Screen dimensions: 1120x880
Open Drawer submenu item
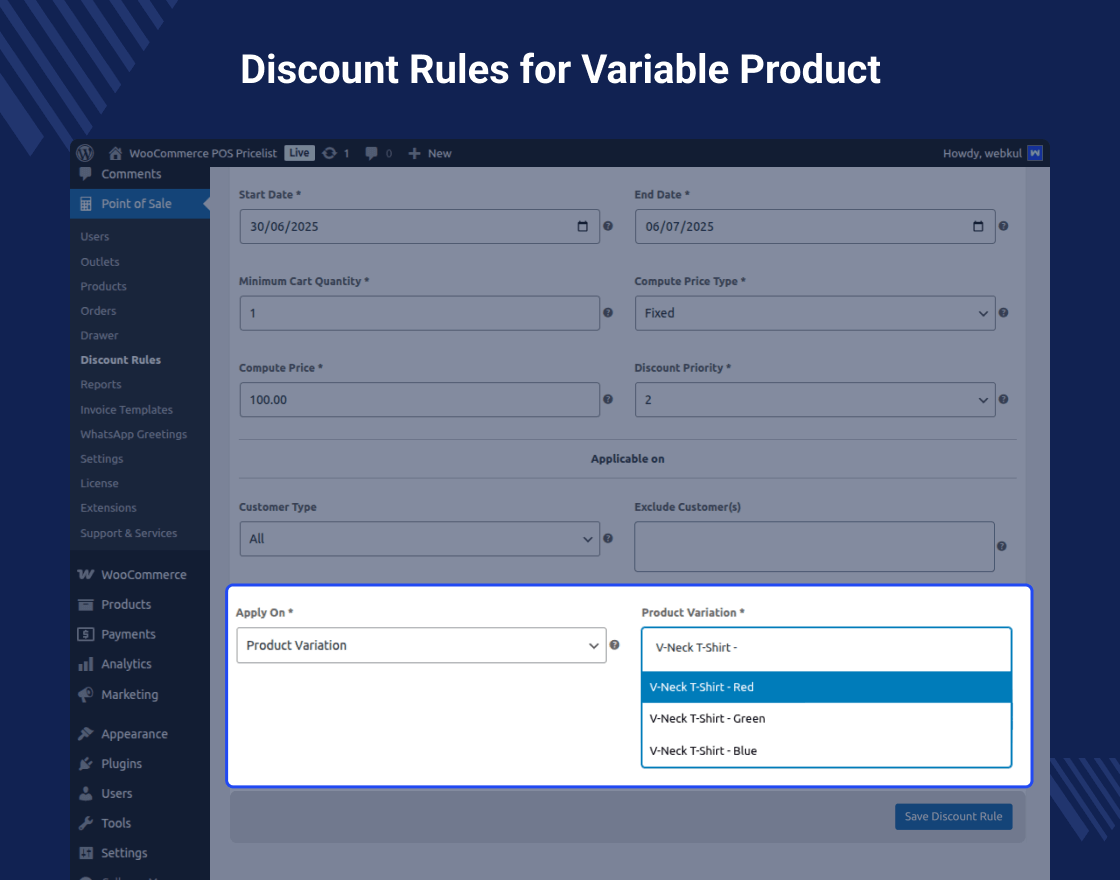(x=99, y=336)
